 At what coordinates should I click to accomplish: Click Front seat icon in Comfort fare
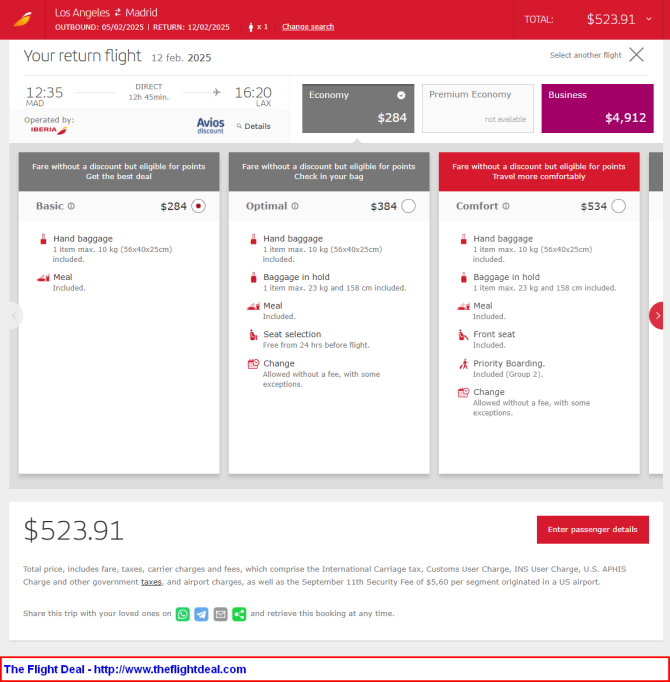(463, 334)
